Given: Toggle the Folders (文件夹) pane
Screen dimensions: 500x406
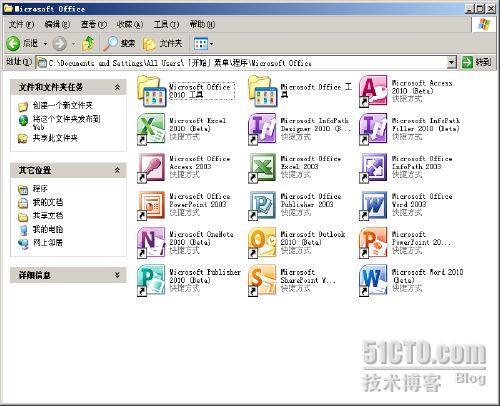Looking at the screenshot, I should pyautogui.click(x=163, y=44).
